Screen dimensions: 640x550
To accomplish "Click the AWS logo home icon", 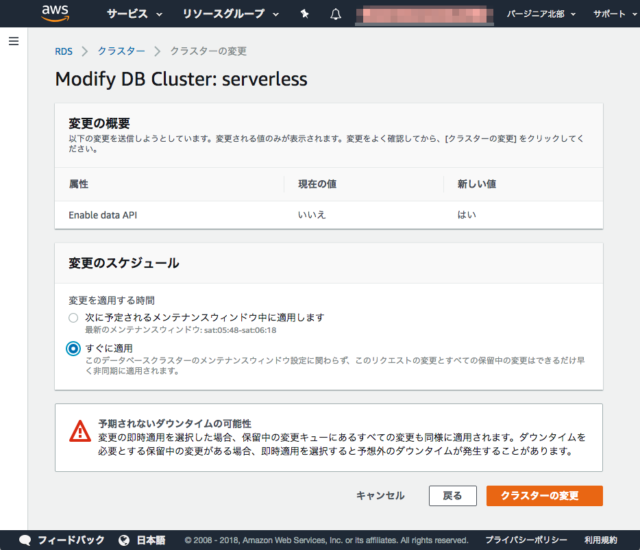I will coord(55,13).
